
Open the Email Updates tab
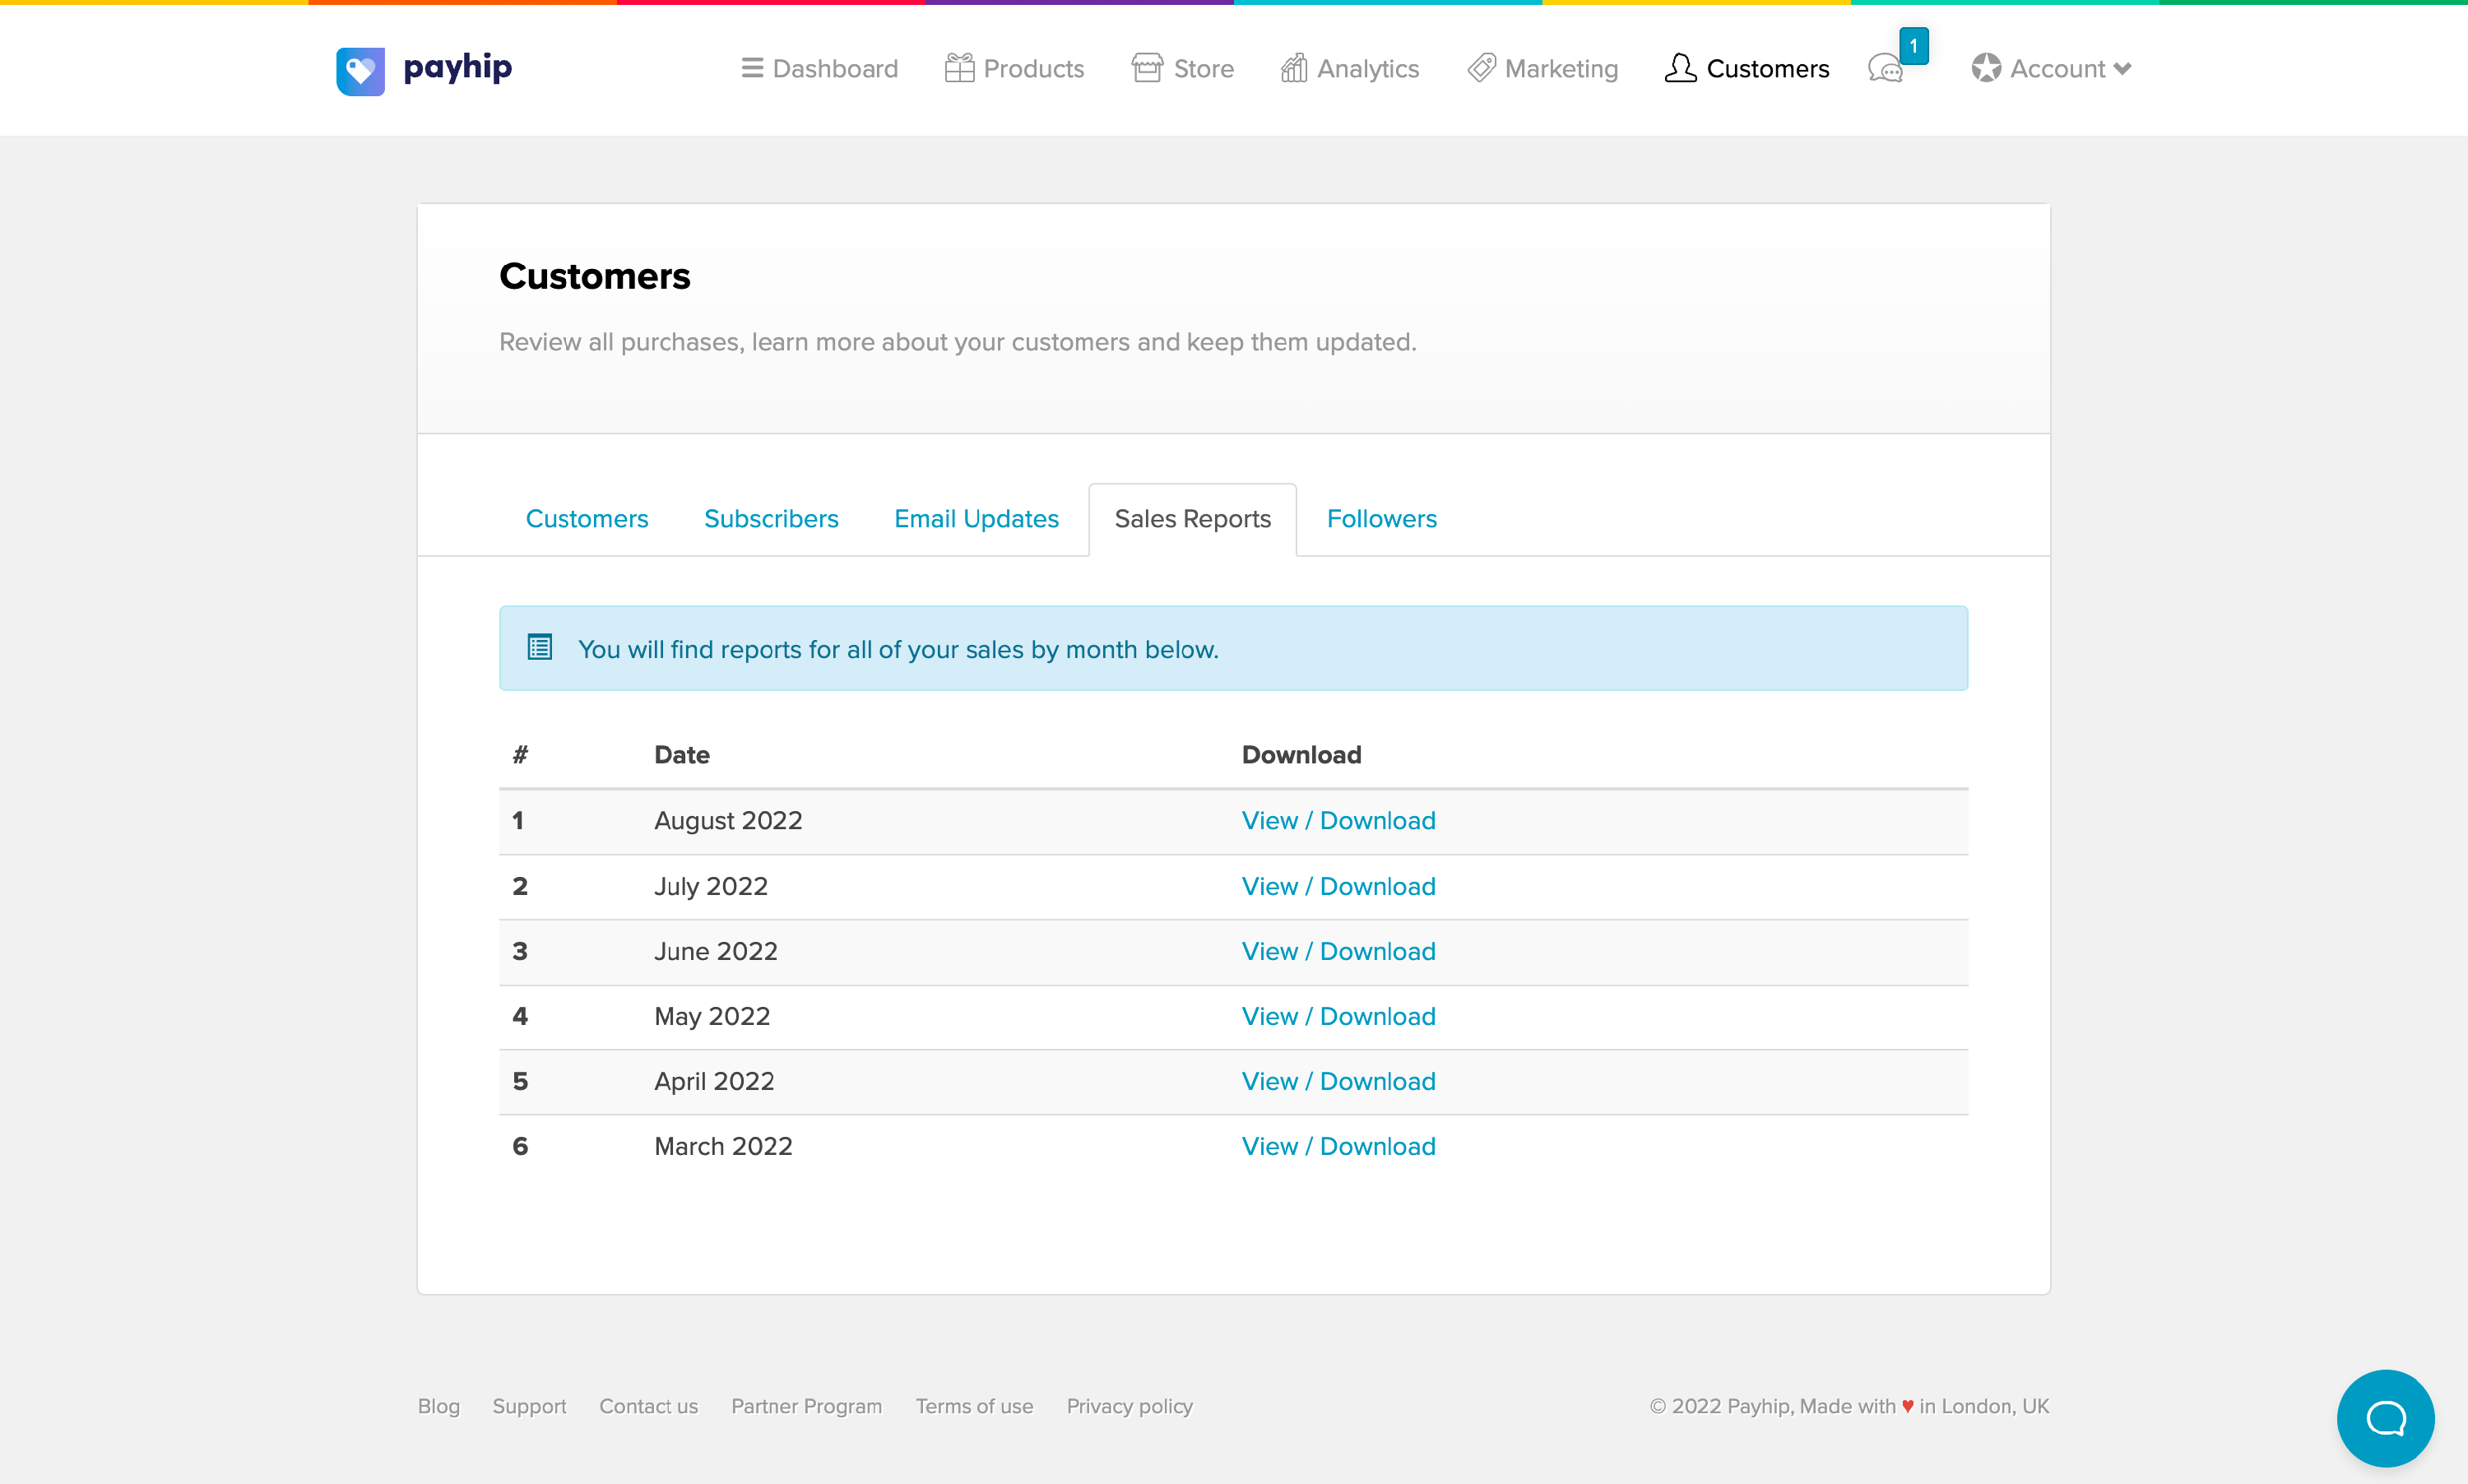click(x=976, y=519)
